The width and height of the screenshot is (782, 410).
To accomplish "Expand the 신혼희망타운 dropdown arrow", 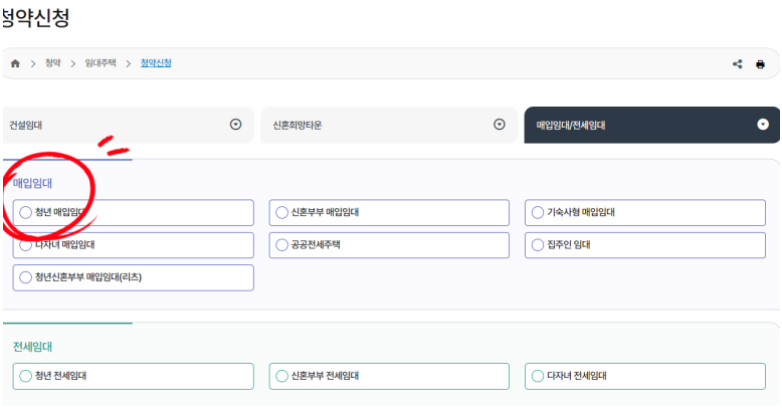I will pyautogui.click(x=499, y=124).
